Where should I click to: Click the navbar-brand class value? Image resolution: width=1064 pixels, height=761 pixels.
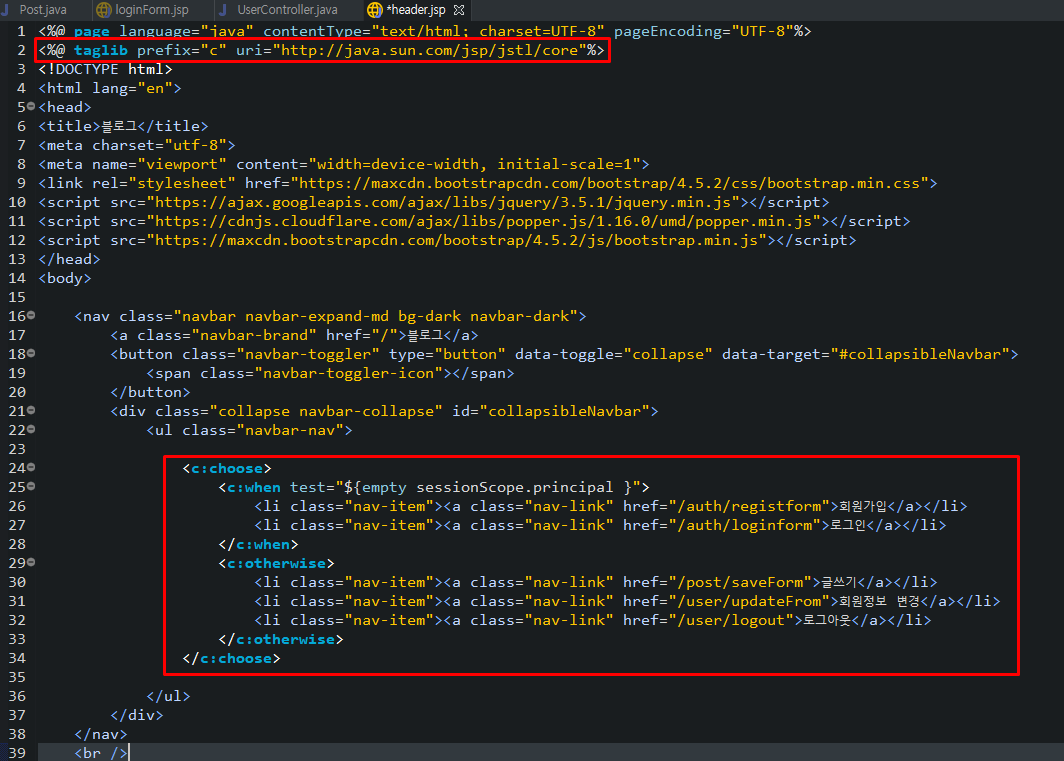point(254,335)
